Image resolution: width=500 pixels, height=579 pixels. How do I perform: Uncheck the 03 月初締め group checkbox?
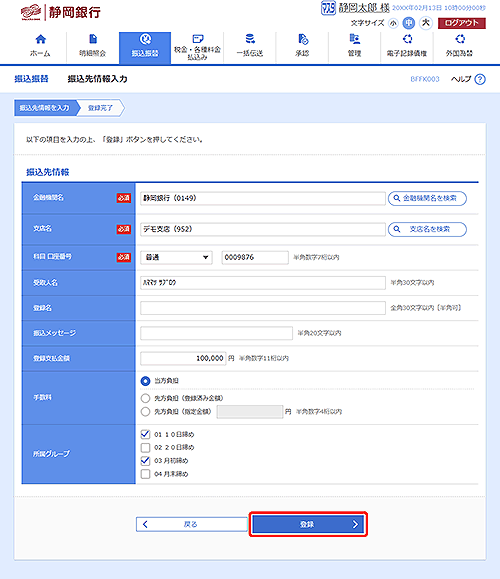coord(145,461)
